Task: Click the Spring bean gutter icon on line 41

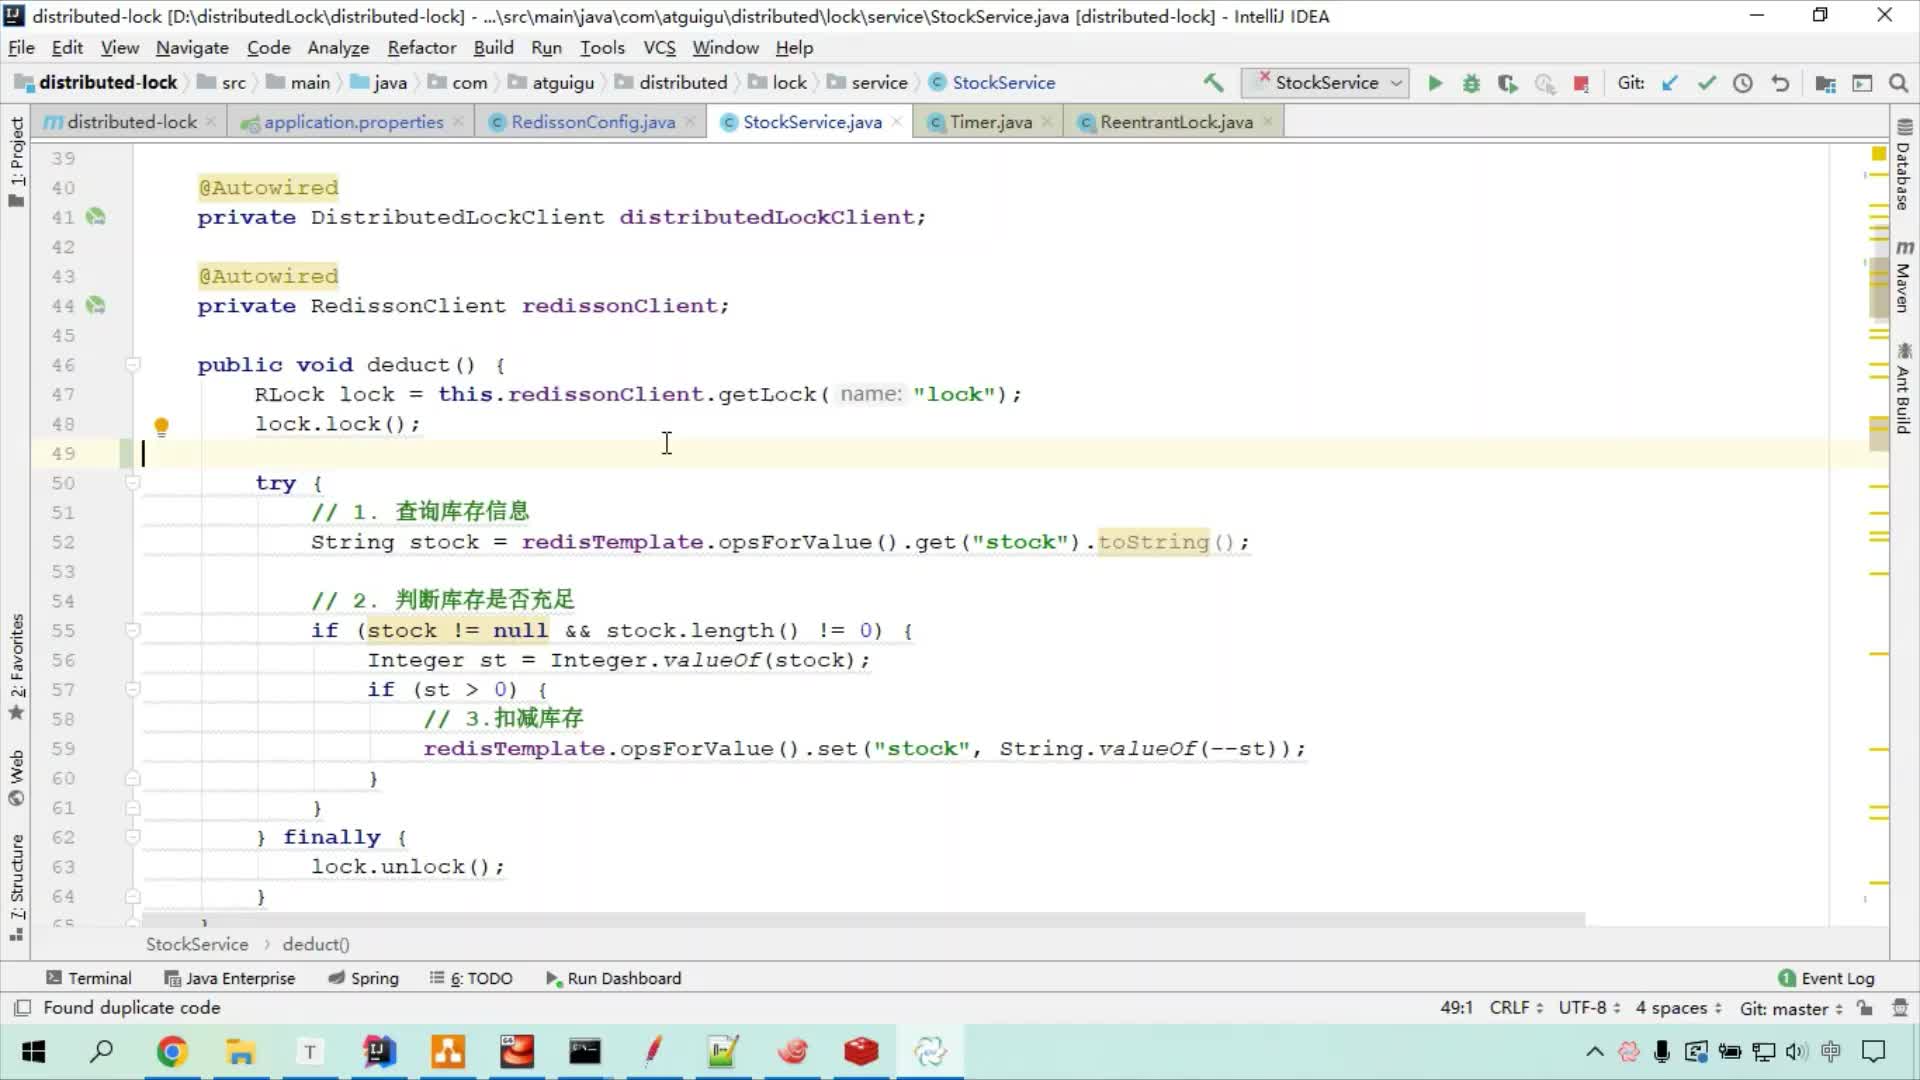Action: click(96, 217)
